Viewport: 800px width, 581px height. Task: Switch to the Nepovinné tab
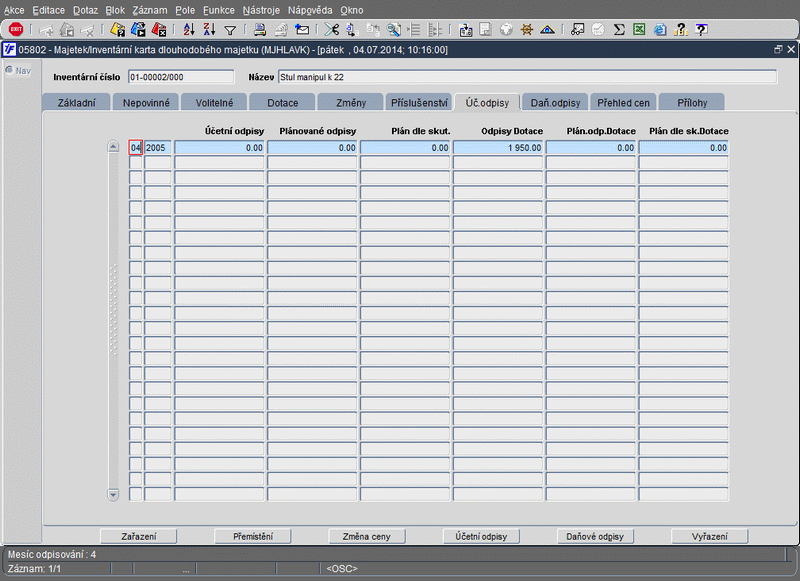click(x=146, y=103)
